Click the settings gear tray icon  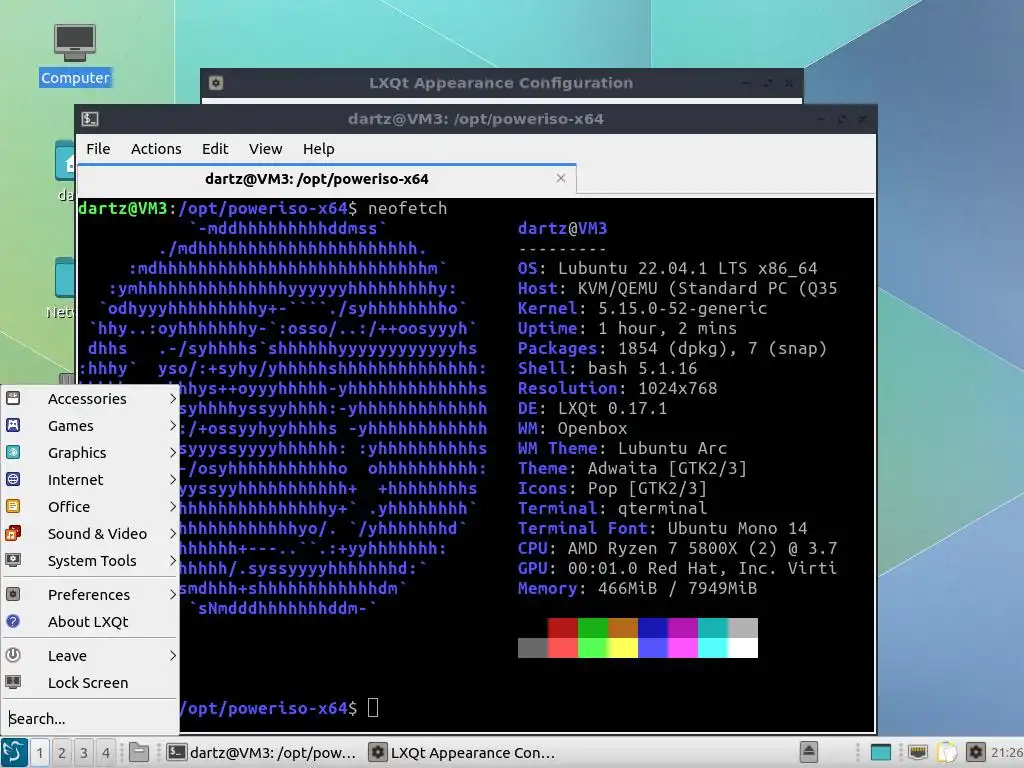click(976, 752)
